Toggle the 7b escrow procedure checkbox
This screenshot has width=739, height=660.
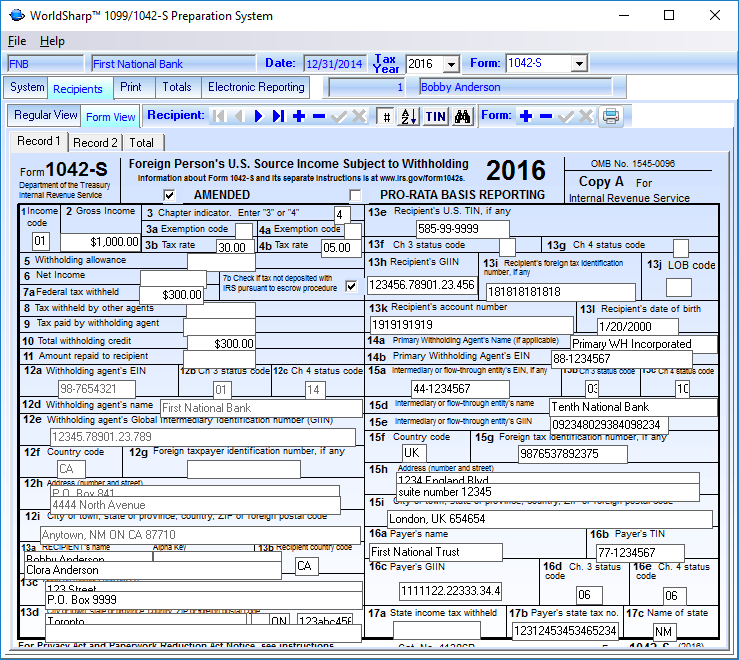pyautogui.click(x=351, y=286)
